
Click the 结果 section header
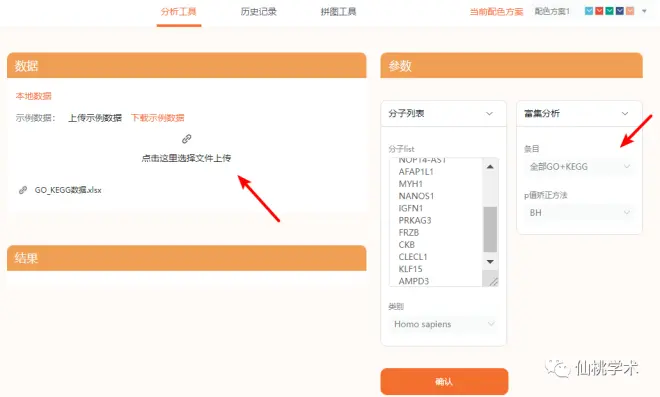[186, 258]
